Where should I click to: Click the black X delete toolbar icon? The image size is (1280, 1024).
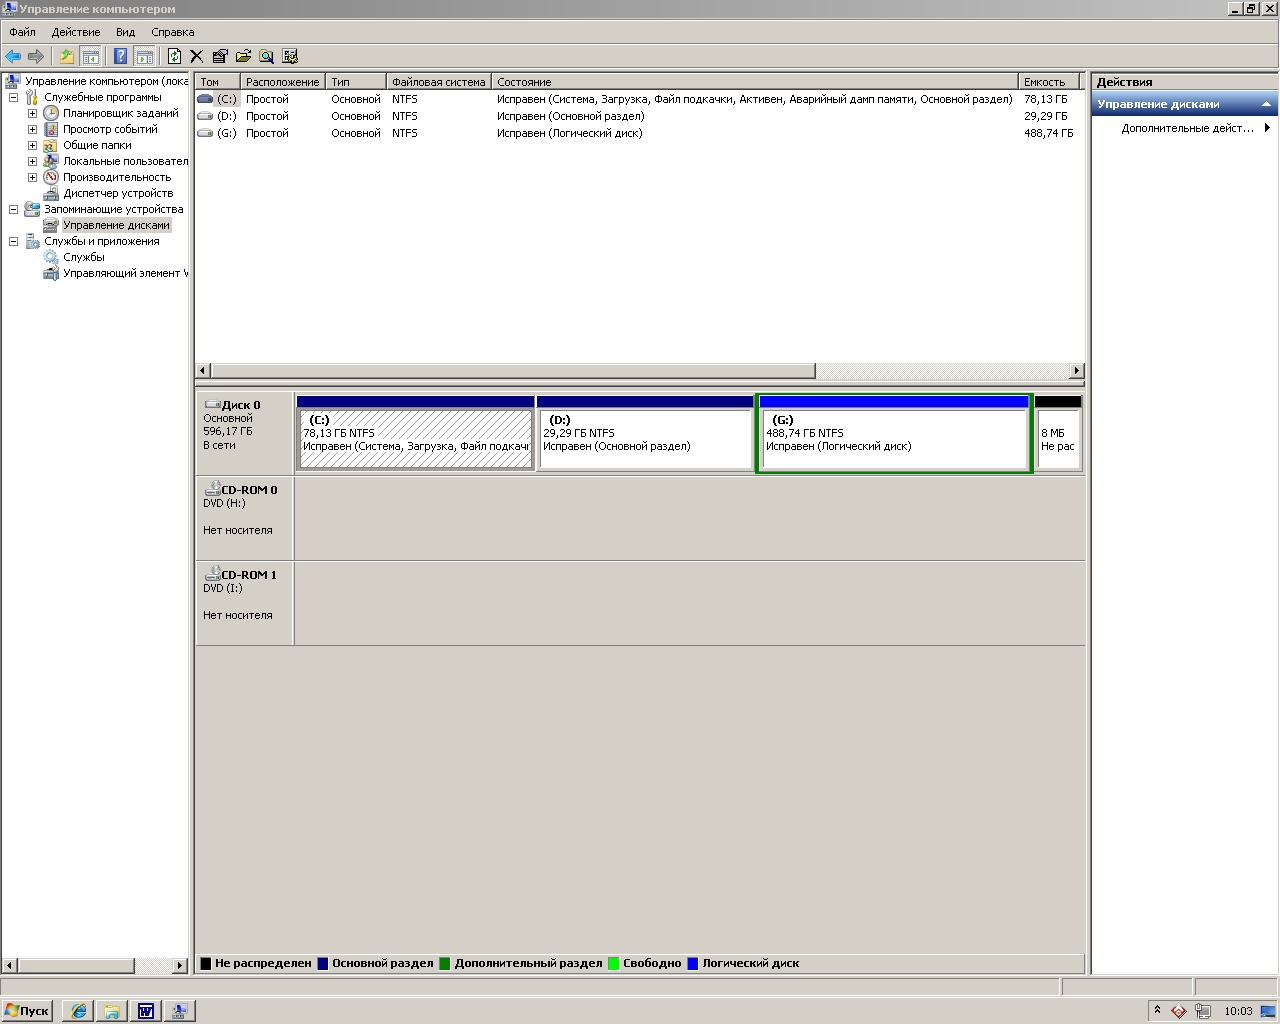point(197,57)
